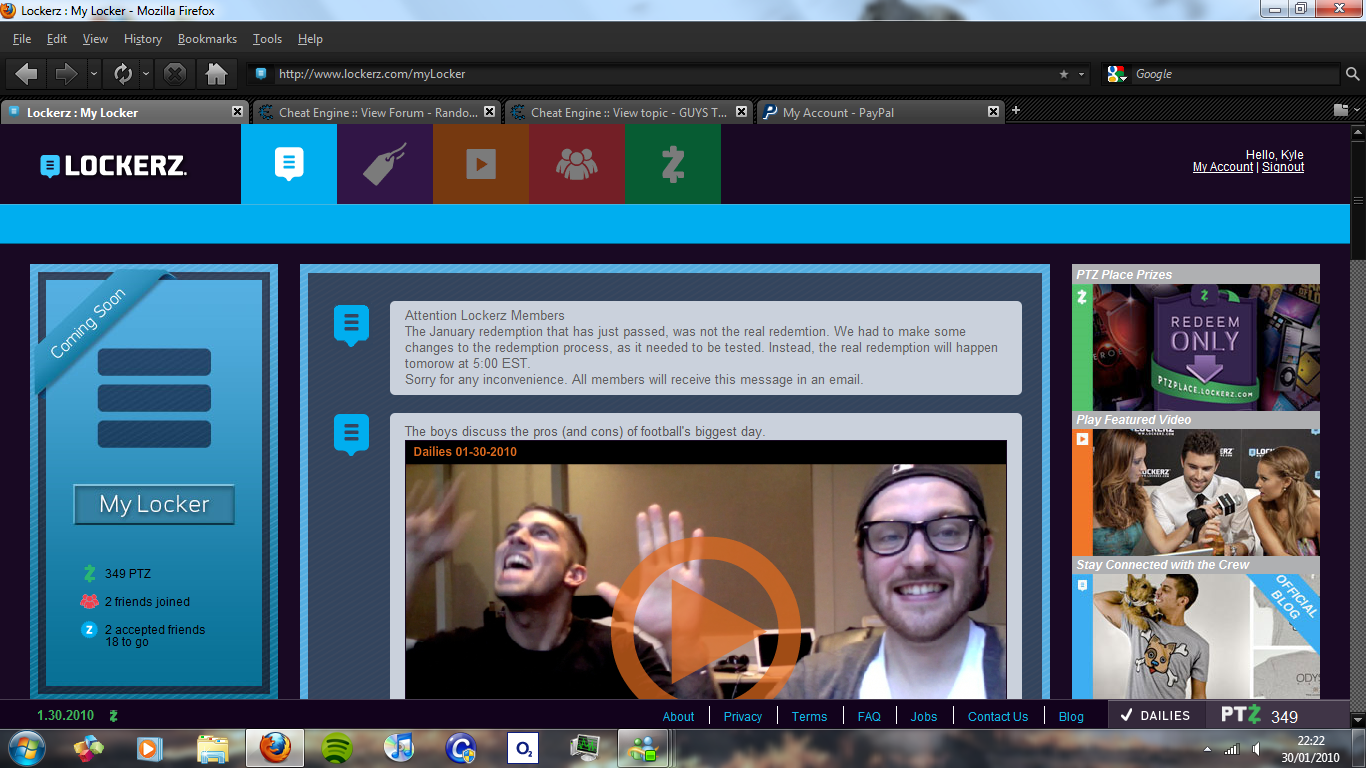Open search engine selector dropdown
Screen dimensions: 1366x768
point(1118,74)
